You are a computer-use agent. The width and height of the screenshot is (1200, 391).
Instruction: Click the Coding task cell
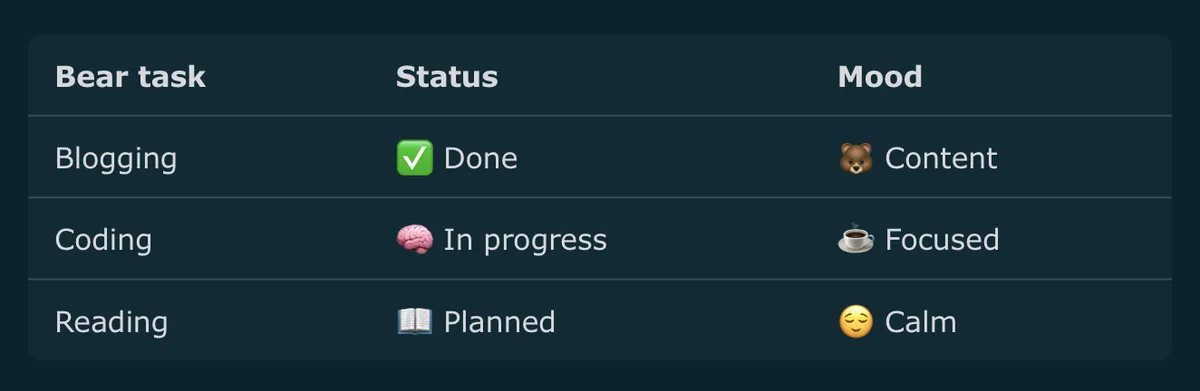tap(103, 240)
